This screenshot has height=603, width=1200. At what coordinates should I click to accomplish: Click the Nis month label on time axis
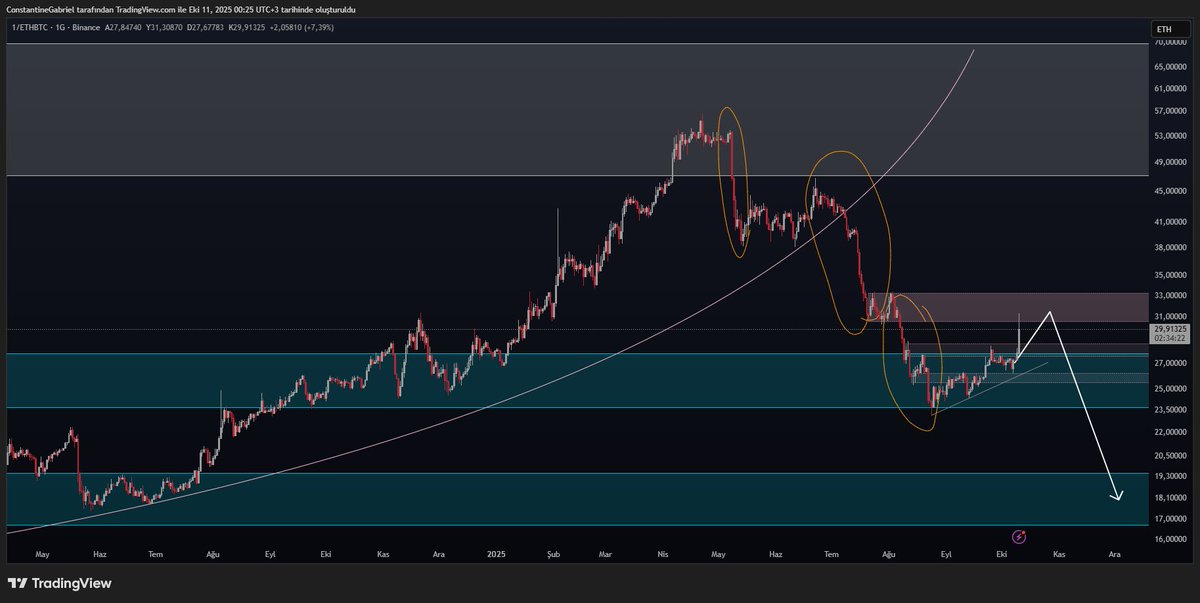661,552
